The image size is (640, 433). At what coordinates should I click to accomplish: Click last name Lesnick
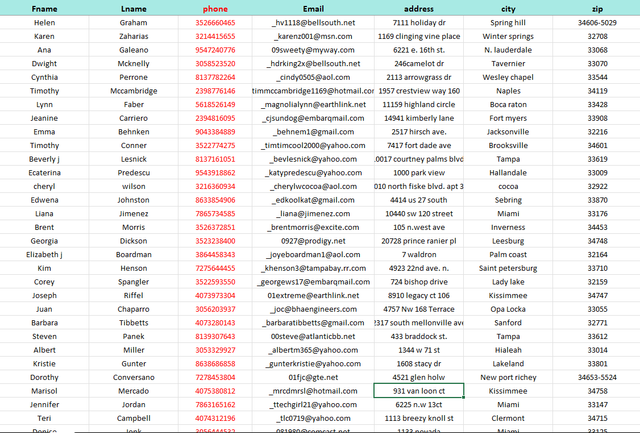point(133,159)
